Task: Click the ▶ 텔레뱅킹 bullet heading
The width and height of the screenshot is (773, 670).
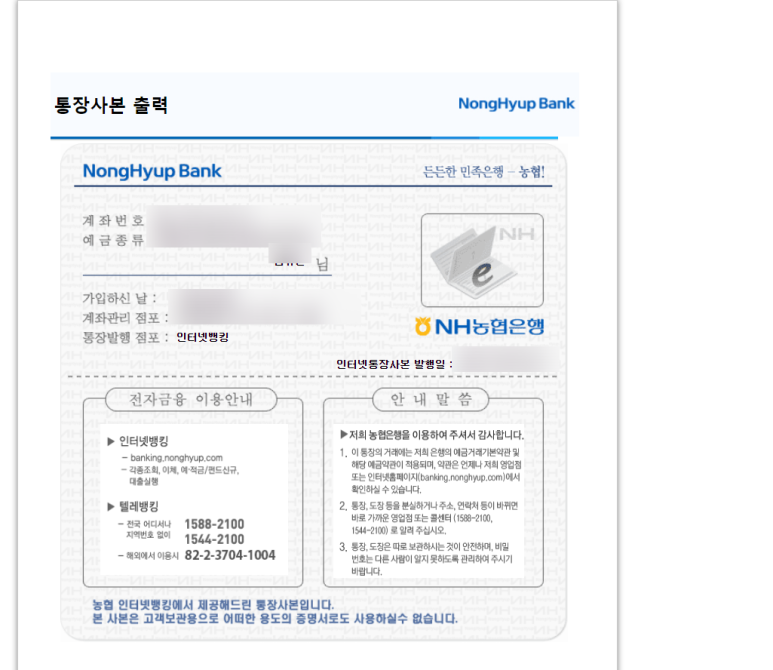Action: click(133, 506)
